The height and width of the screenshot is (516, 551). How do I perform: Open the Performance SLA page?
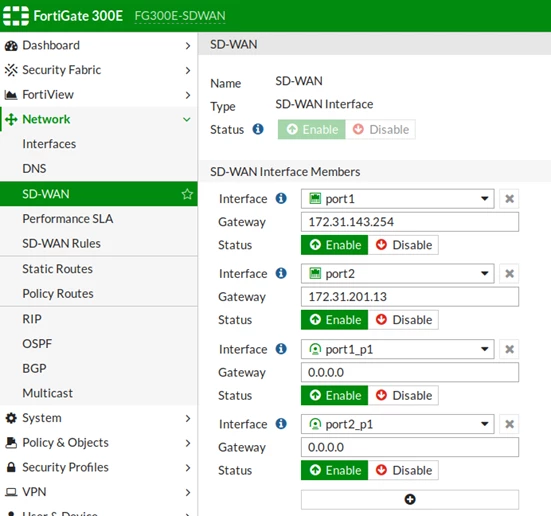pyautogui.click(x=68, y=219)
